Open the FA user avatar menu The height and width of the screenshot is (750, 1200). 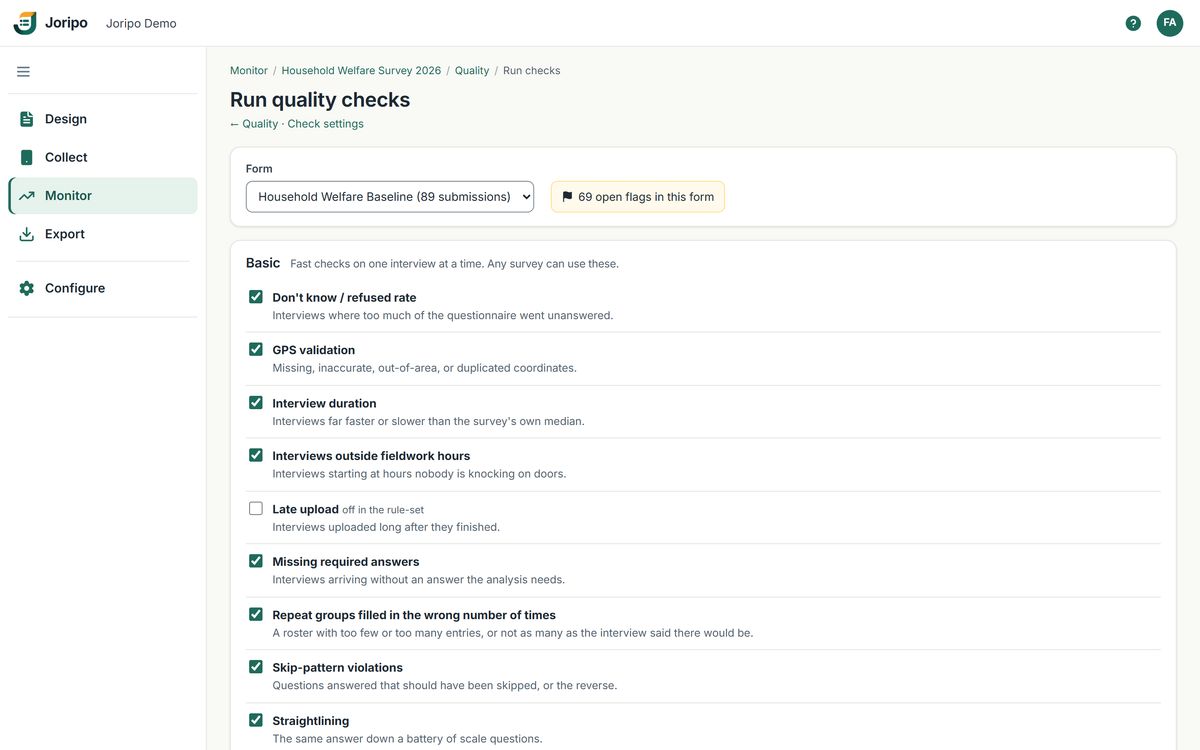pyautogui.click(x=1170, y=23)
